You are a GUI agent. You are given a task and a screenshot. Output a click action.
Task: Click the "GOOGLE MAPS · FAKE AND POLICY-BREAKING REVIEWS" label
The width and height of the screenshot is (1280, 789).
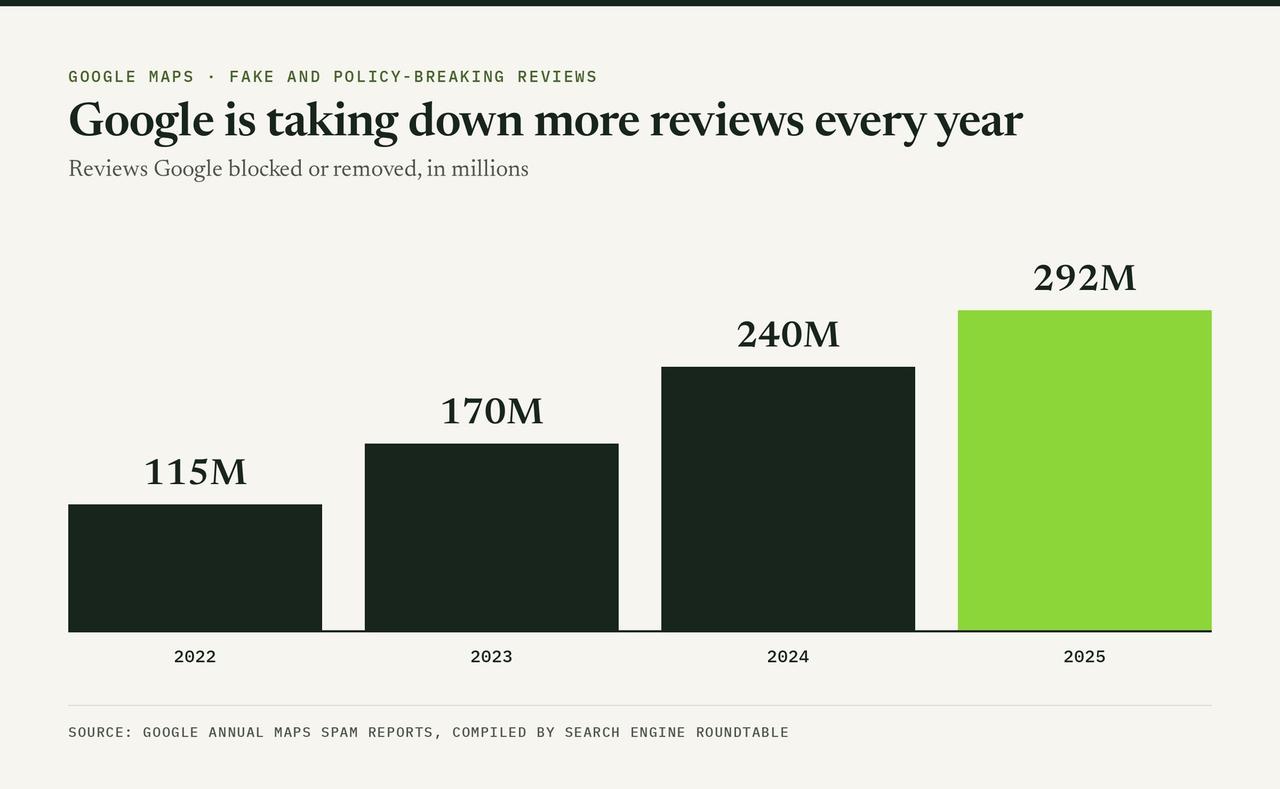[x=333, y=77]
